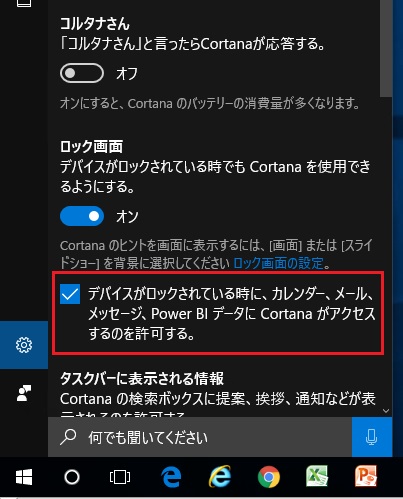This screenshot has width=403, height=499.
Task: Open Microsoft Edge from the taskbar
Action: coord(171,477)
